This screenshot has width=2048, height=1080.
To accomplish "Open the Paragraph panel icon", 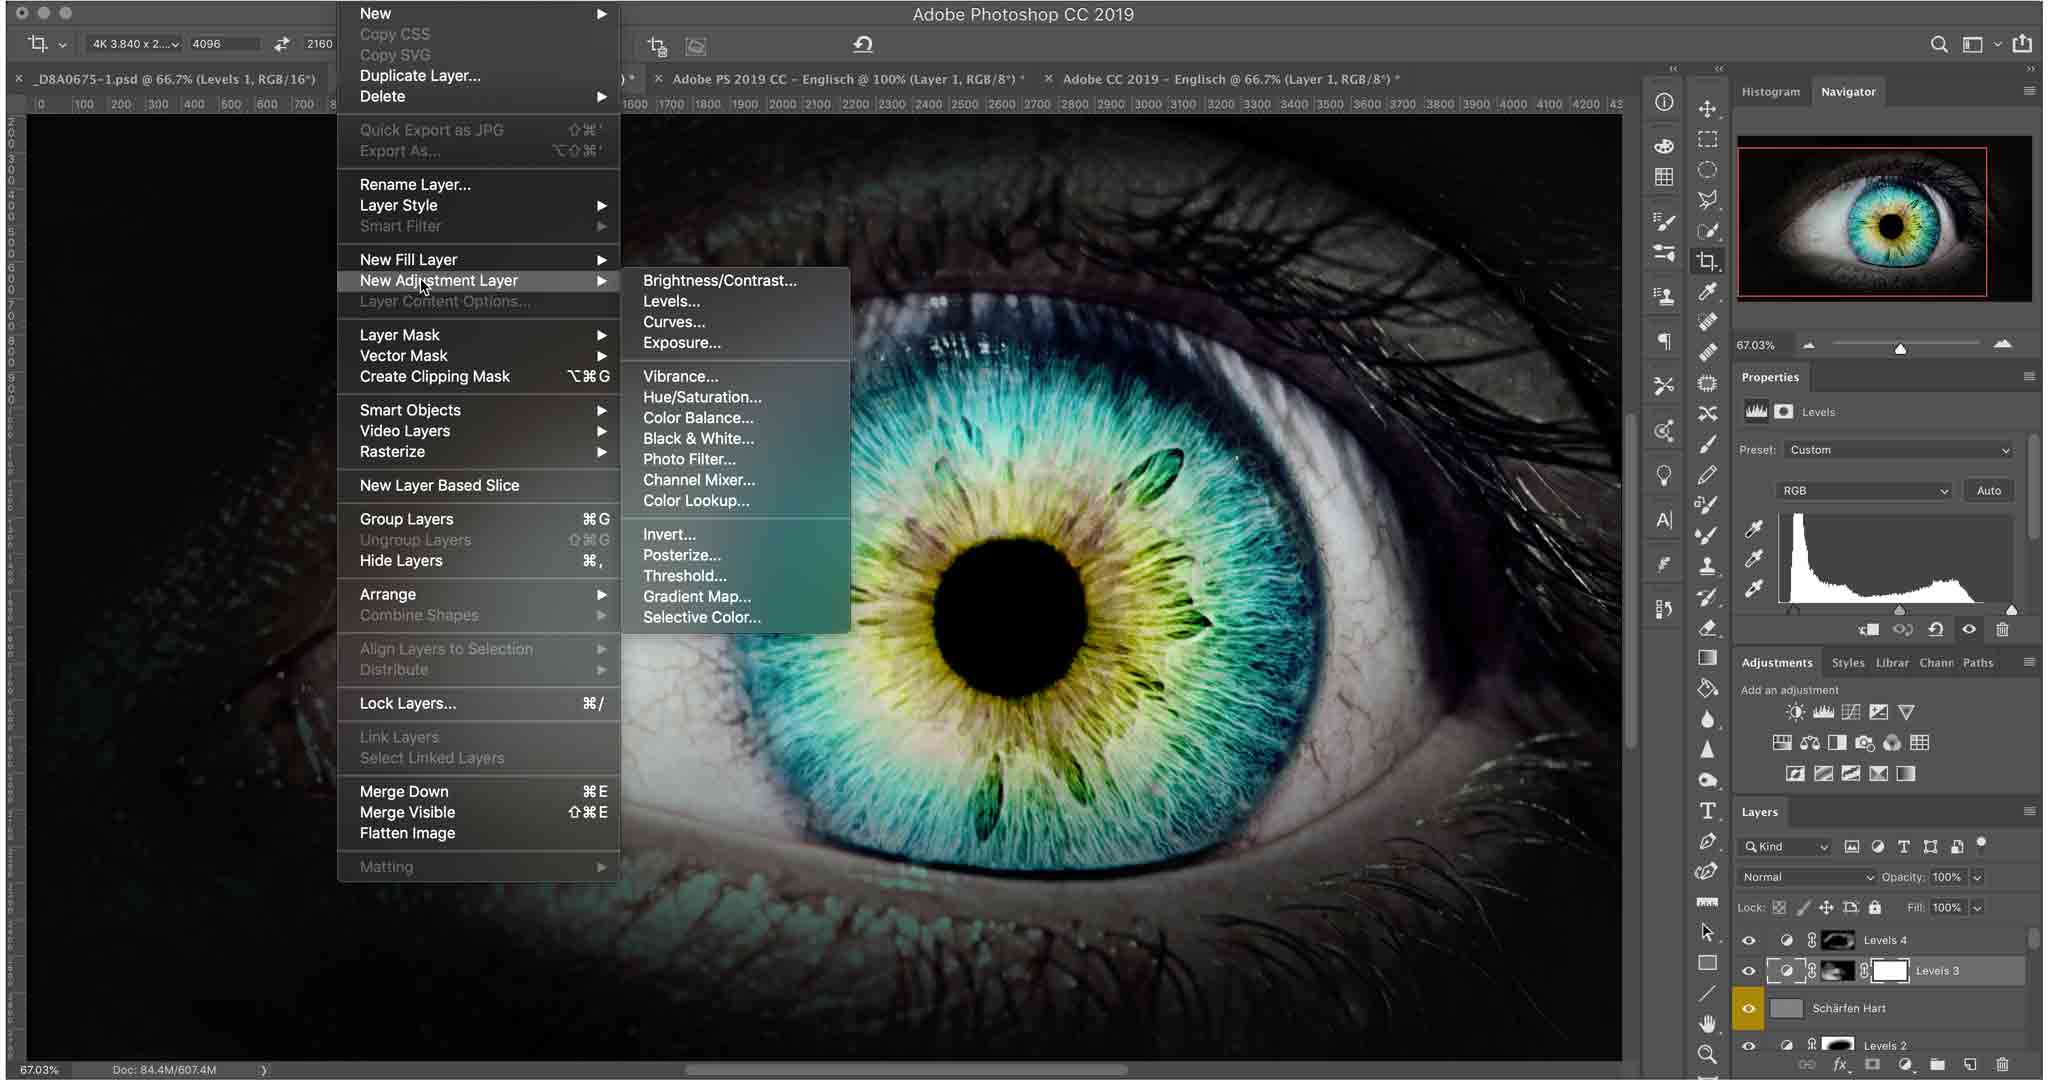I will click(x=1664, y=341).
